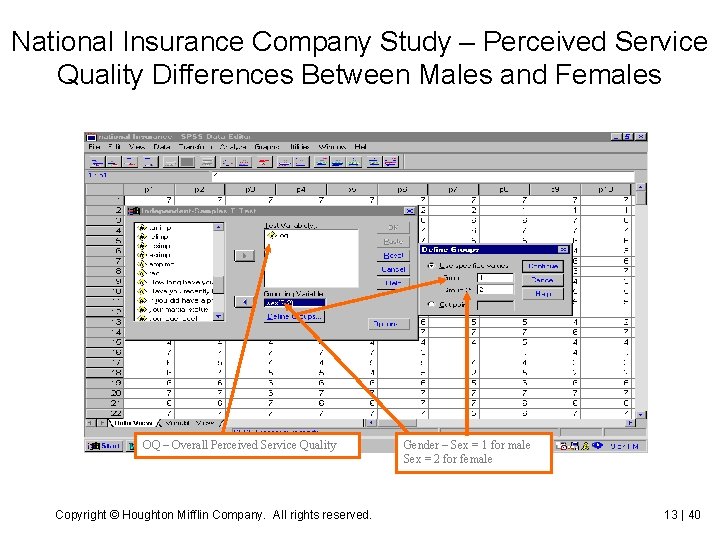Screen dimensions: 720x540
Task: Click the Define Groups... button
Action: 294,316
